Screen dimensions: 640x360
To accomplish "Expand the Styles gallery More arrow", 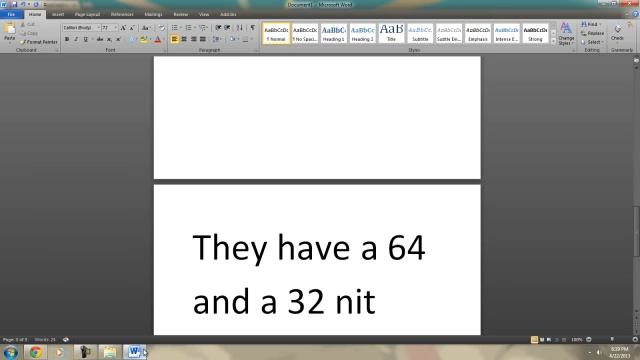I will (x=553, y=41).
